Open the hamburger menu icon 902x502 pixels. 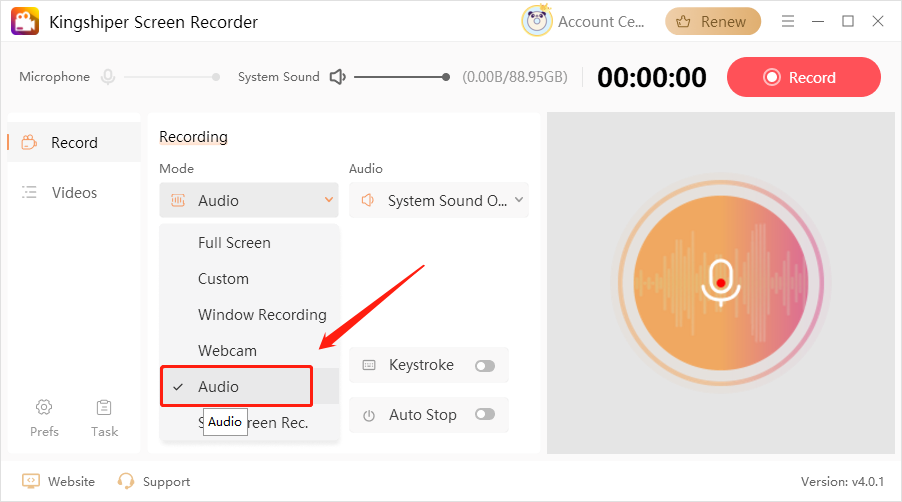click(788, 21)
